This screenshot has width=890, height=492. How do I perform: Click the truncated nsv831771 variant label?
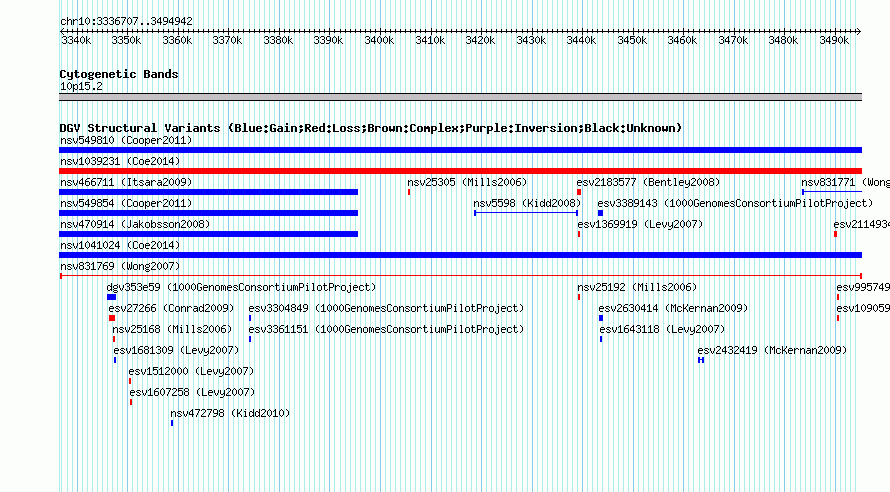(x=845, y=182)
